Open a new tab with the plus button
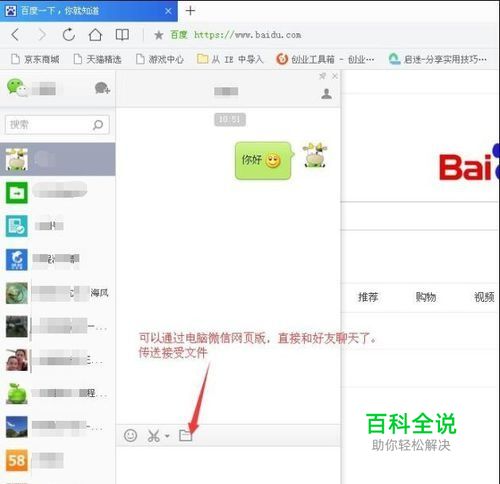The image size is (500, 484). [x=190, y=11]
